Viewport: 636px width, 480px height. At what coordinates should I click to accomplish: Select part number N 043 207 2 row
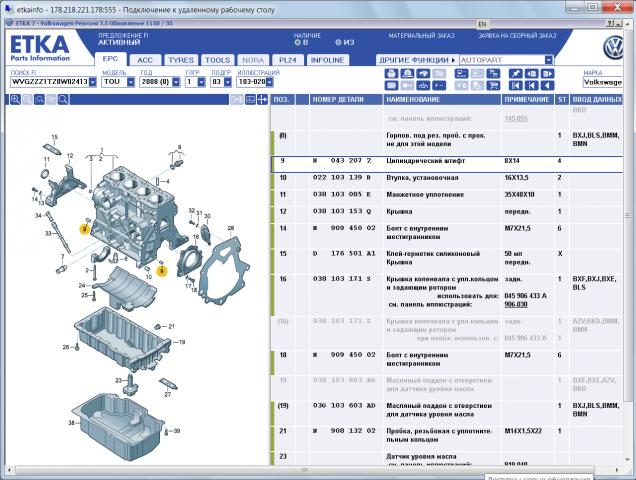446,164
